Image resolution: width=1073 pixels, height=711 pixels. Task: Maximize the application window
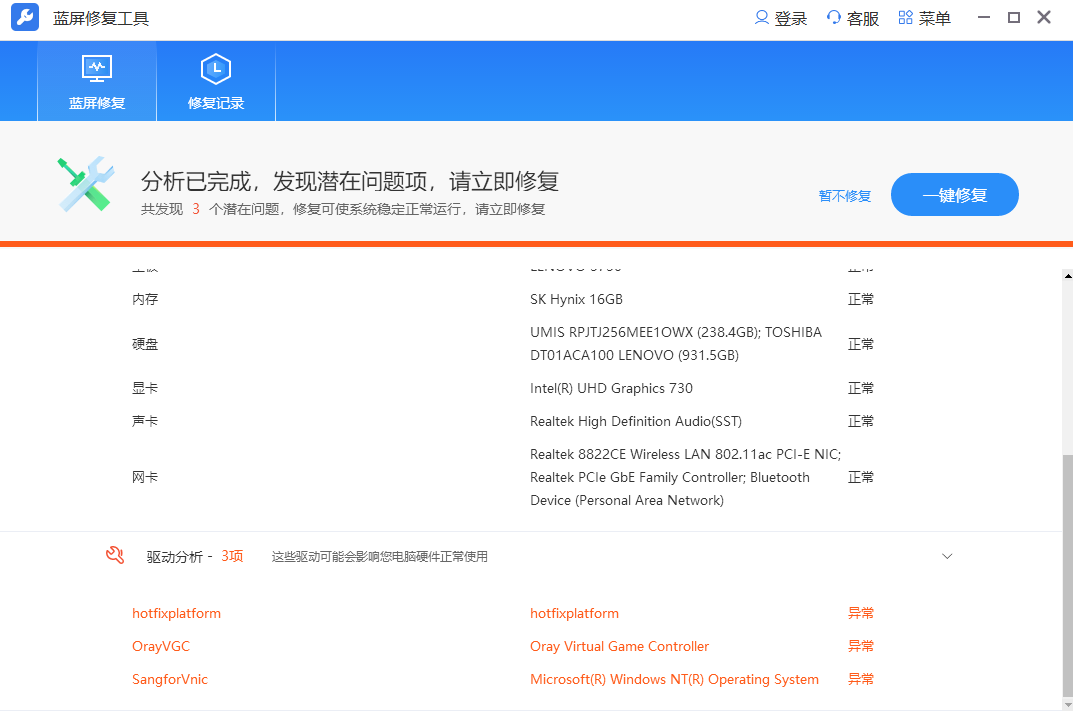tap(1014, 18)
